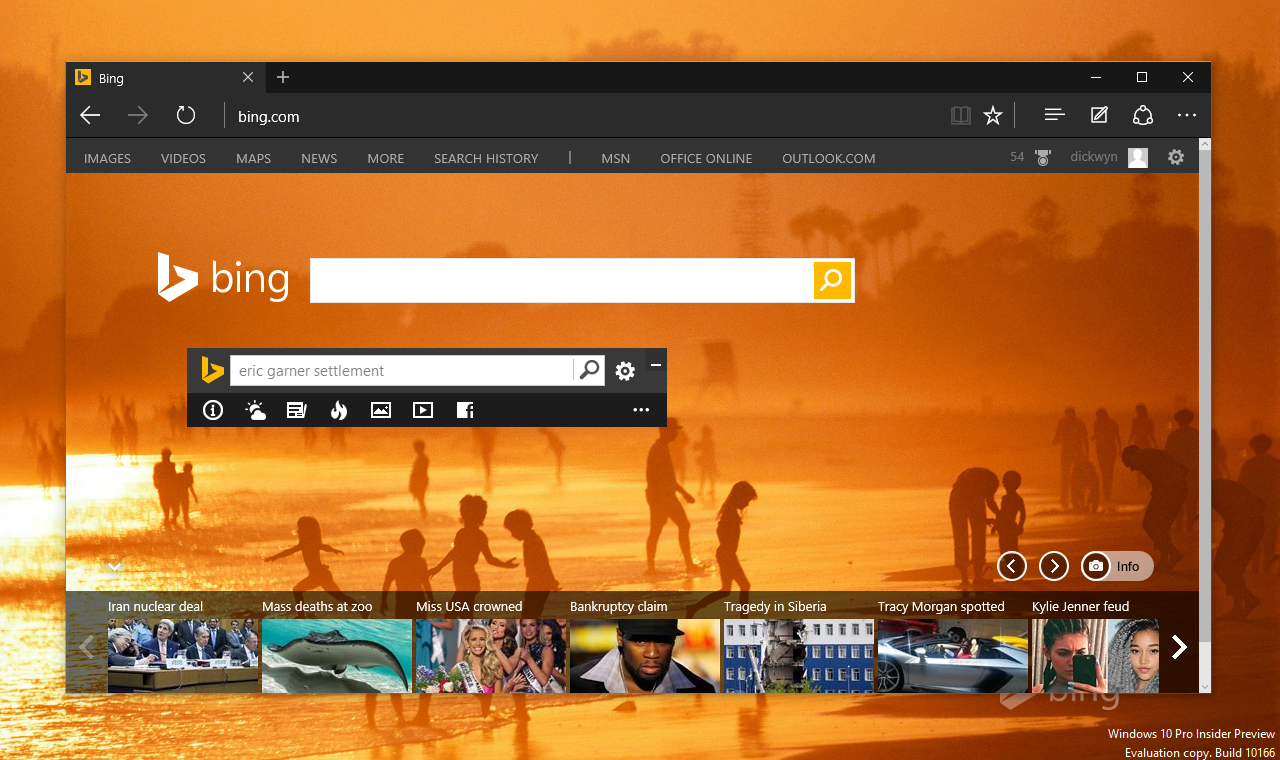
Task: Select the weather icon in the Bing widget
Action: pyautogui.click(x=255, y=410)
